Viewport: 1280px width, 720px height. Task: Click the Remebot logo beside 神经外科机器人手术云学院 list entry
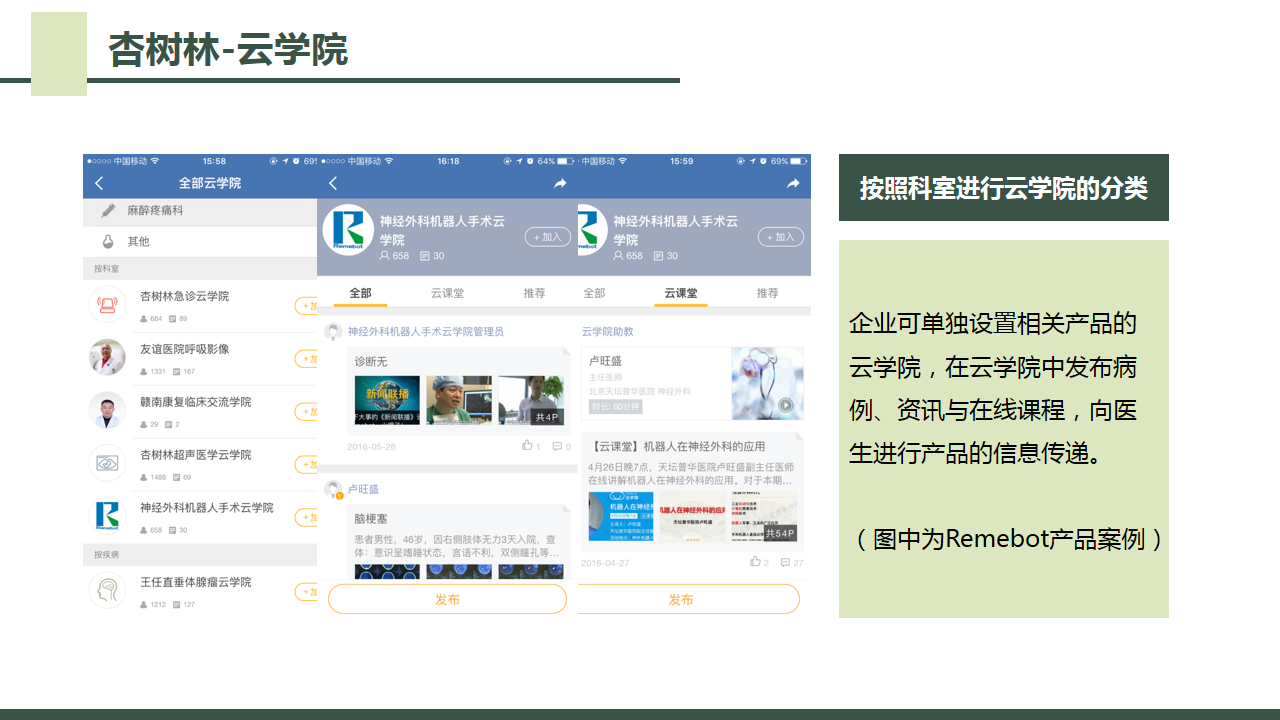[x=107, y=515]
